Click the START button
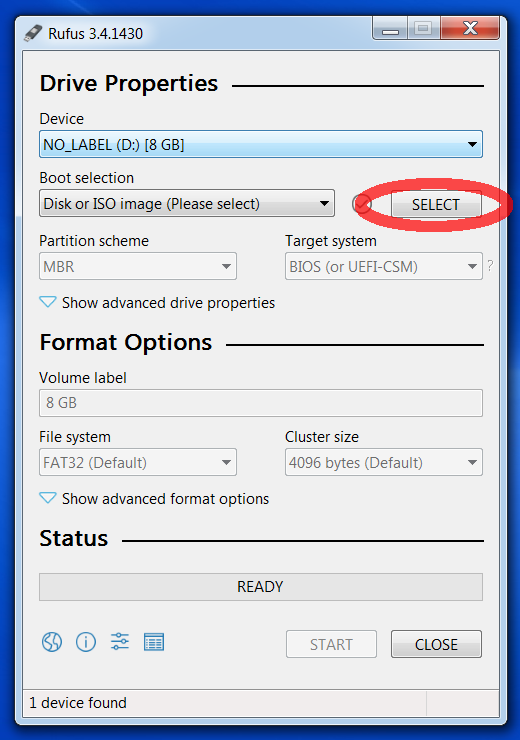This screenshot has width=520, height=740. [331, 644]
